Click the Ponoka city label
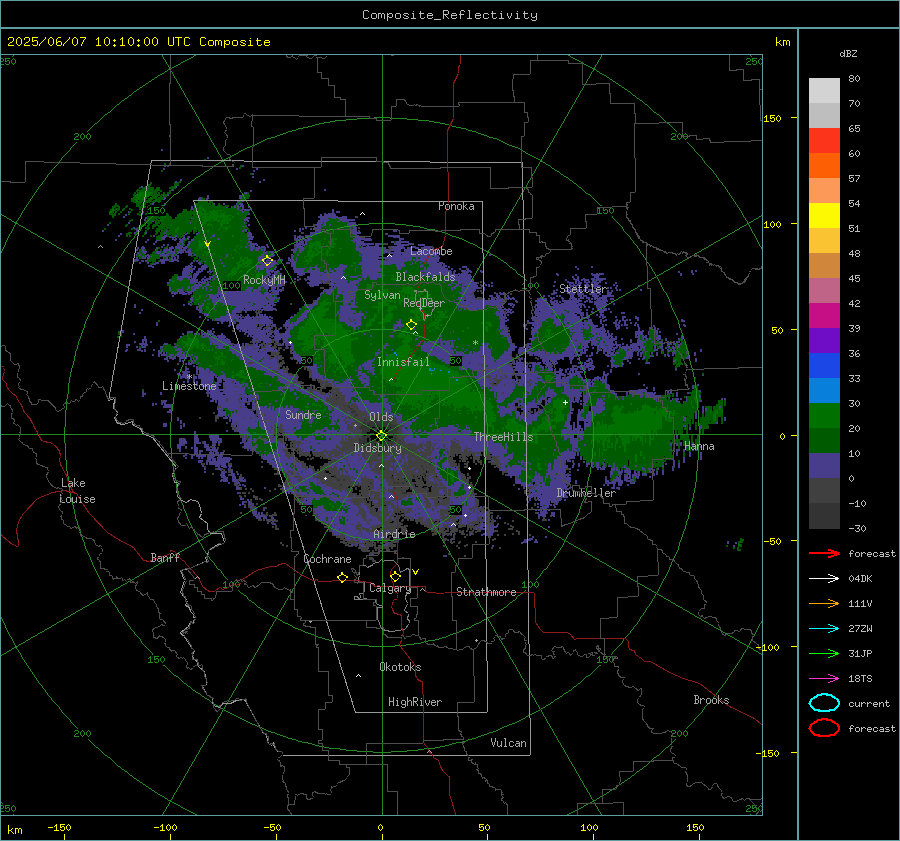900x841 pixels. point(456,206)
